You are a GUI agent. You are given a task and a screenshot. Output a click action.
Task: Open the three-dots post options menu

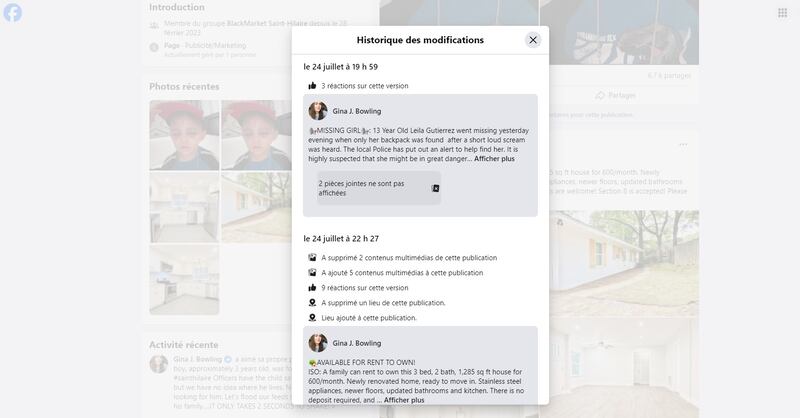pyautogui.click(x=683, y=145)
